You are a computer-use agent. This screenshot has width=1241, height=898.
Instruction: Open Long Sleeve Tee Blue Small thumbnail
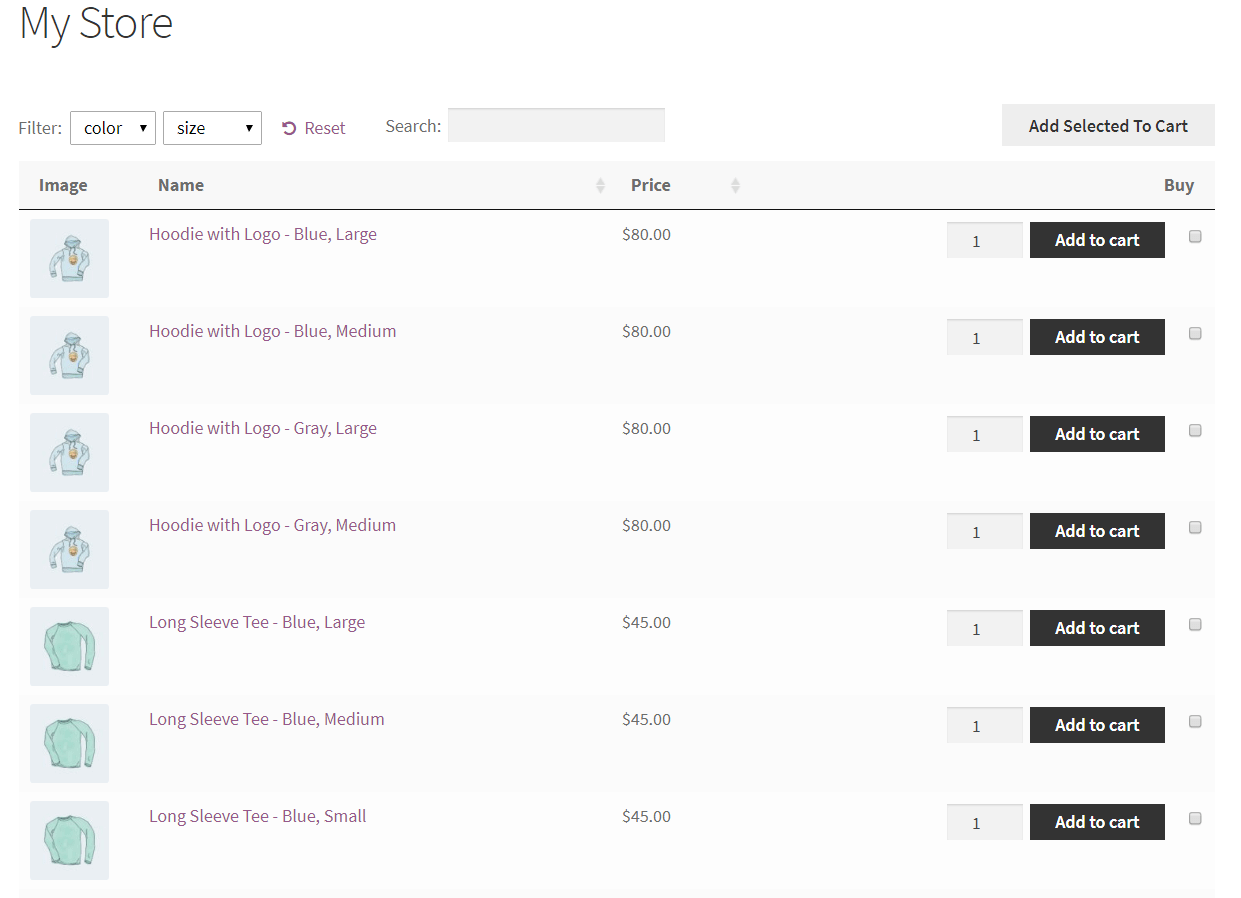pyautogui.click(x=69, y=840)
